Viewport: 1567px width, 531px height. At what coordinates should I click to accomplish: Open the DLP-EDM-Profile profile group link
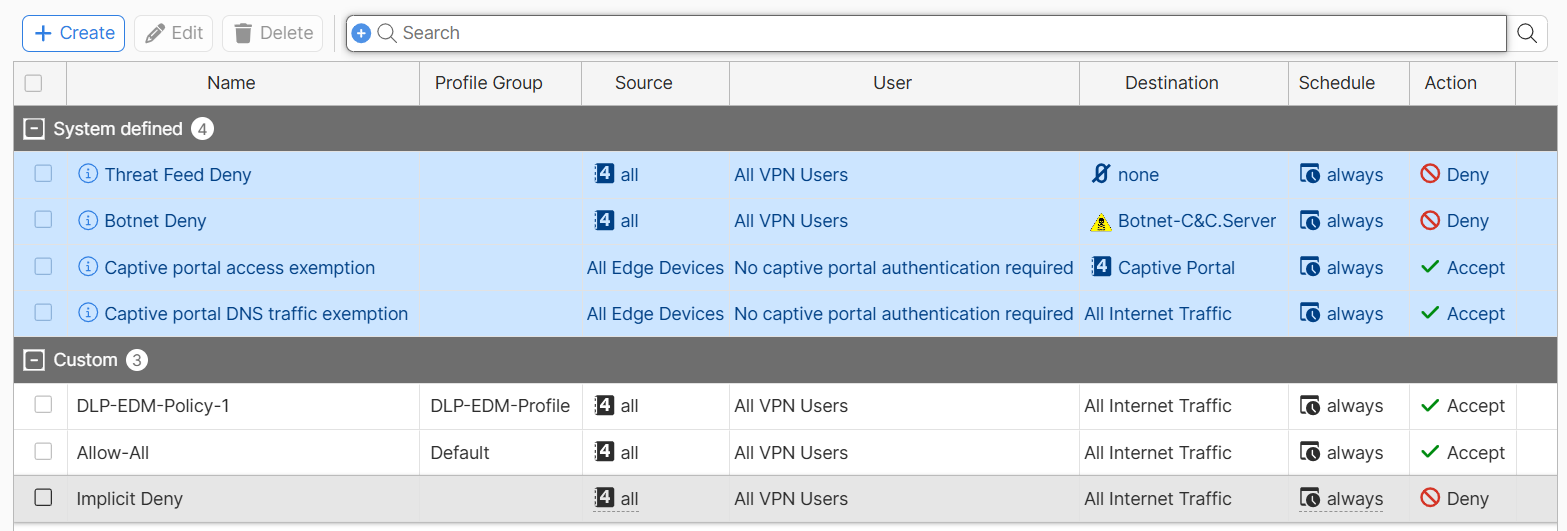coord(500,406)
